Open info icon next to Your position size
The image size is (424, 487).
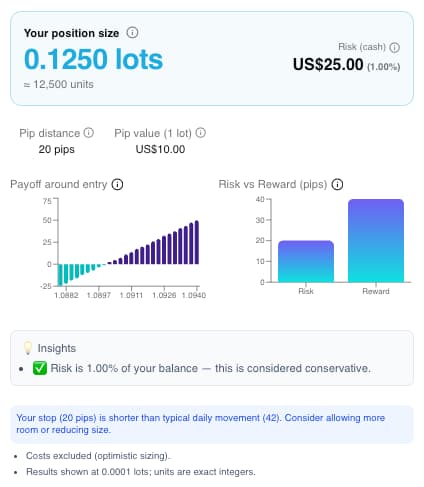[x=132, y=33]
